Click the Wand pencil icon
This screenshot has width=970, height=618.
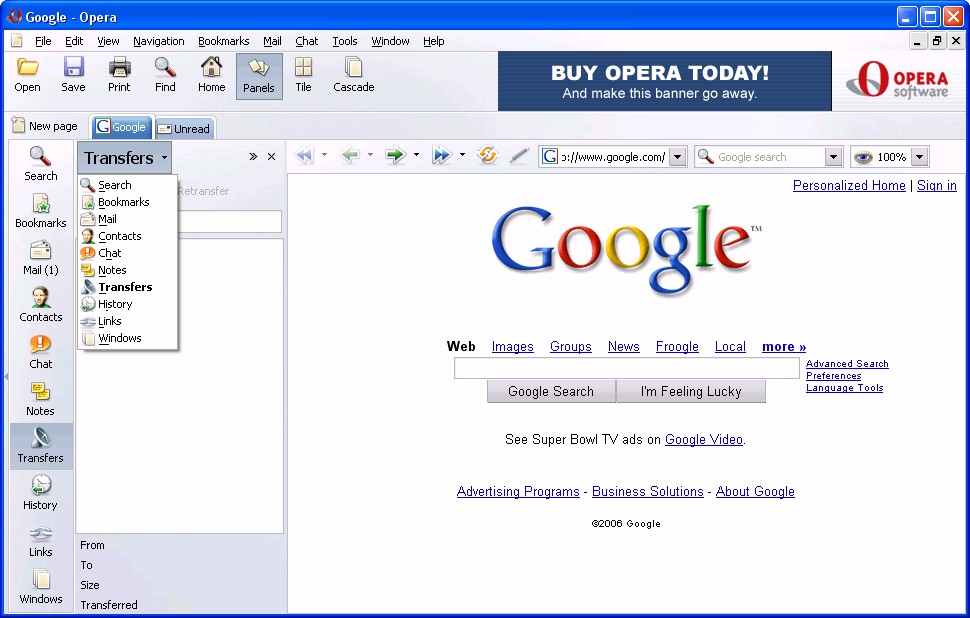tap(519, 156)
